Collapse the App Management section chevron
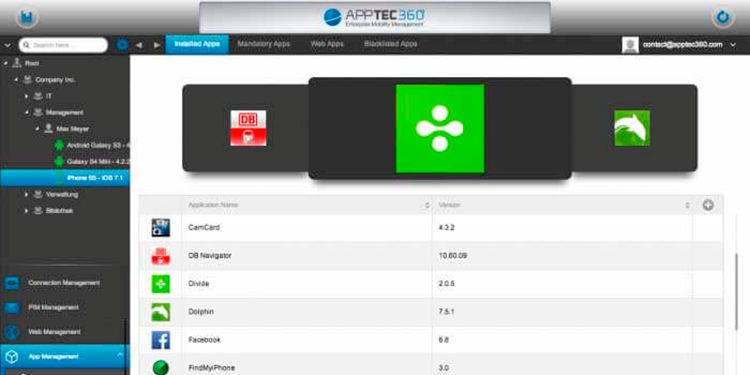The height and width of the screenshot is (375, 750). (x=120, y=355)
